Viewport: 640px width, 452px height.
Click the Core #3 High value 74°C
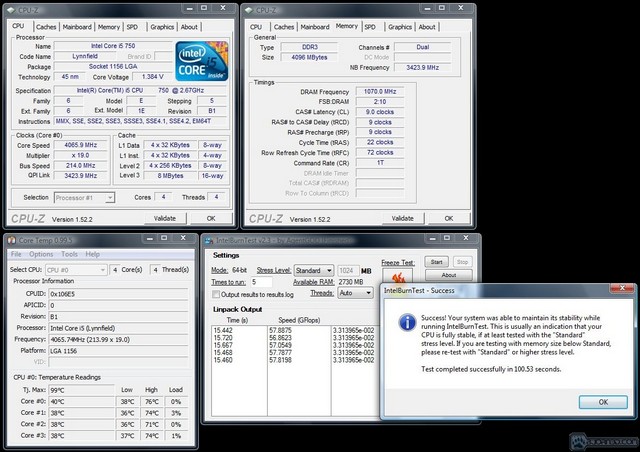click(x=152, y=436)
